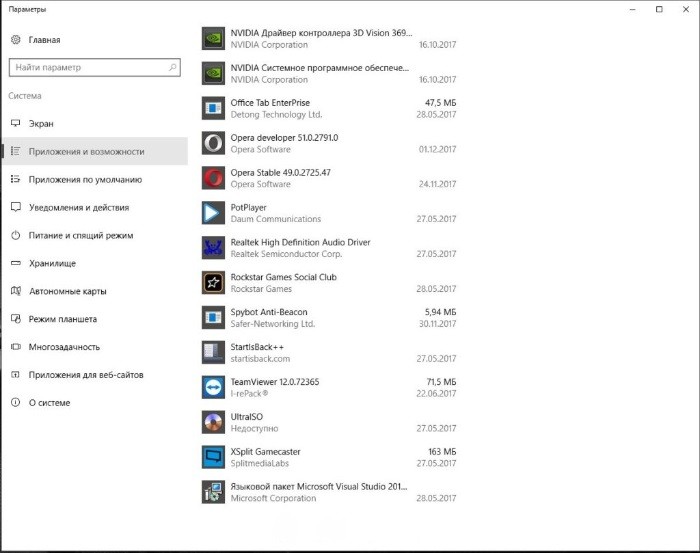Click the Уведомления и действия icon
700x553 pixels.
point(16,207)
